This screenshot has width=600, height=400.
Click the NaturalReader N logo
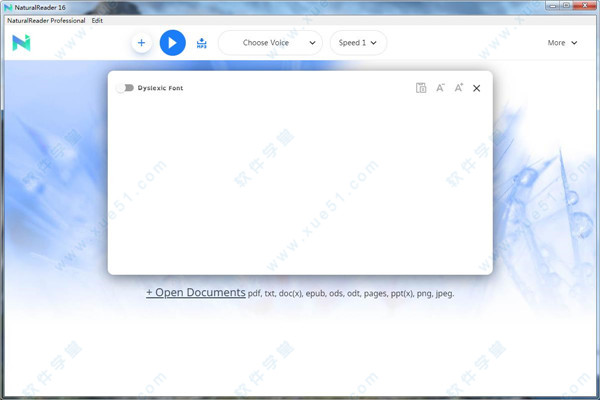coord(21,42)
